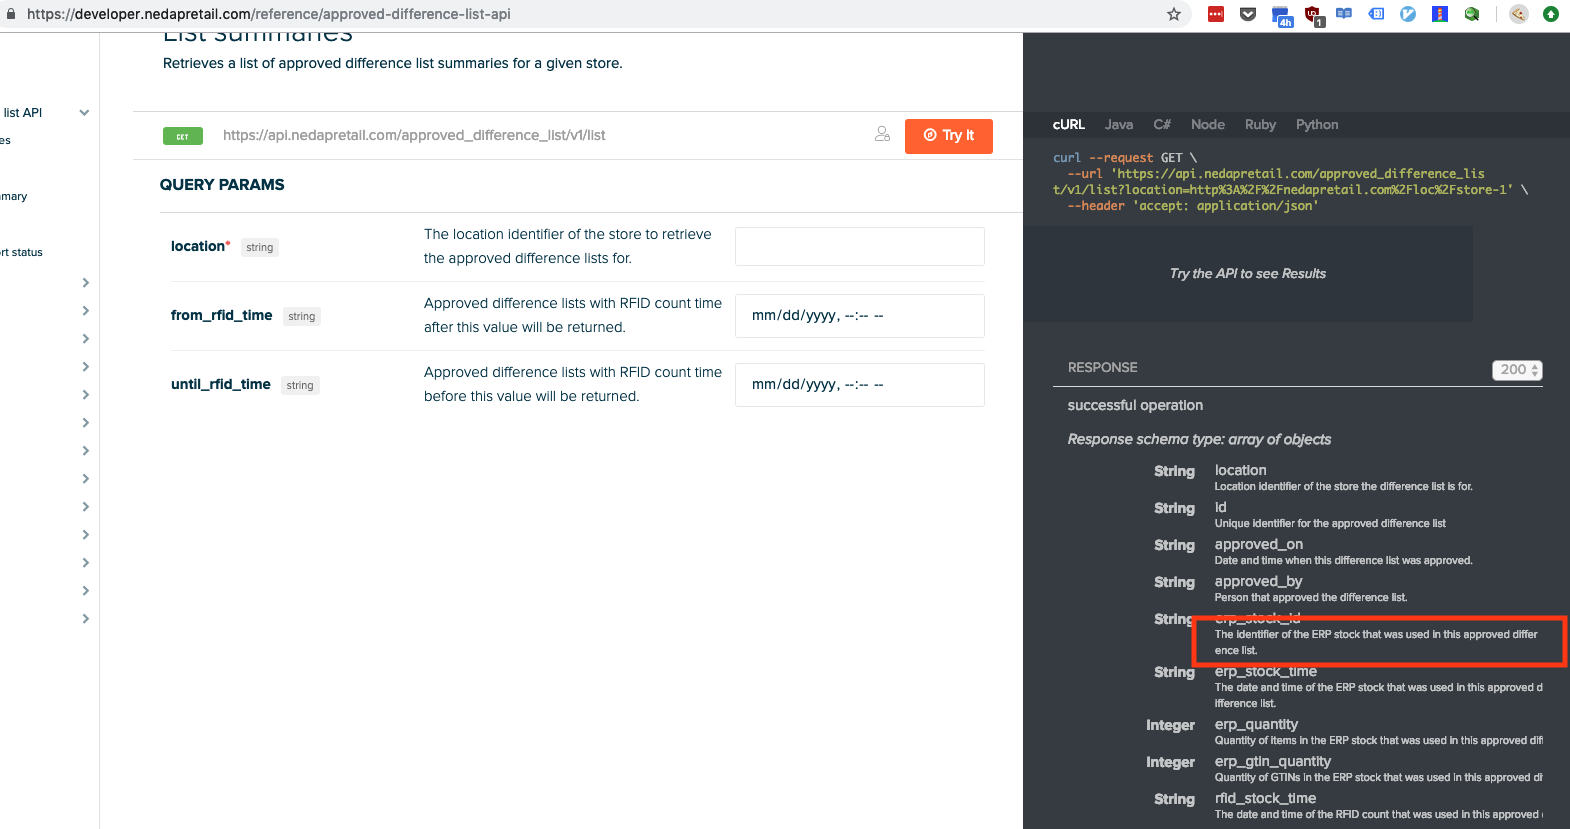Click the api.nedapretail.com endpoint URL text
The height and width of the screenshot is (829, 1570).
[414, 135]
